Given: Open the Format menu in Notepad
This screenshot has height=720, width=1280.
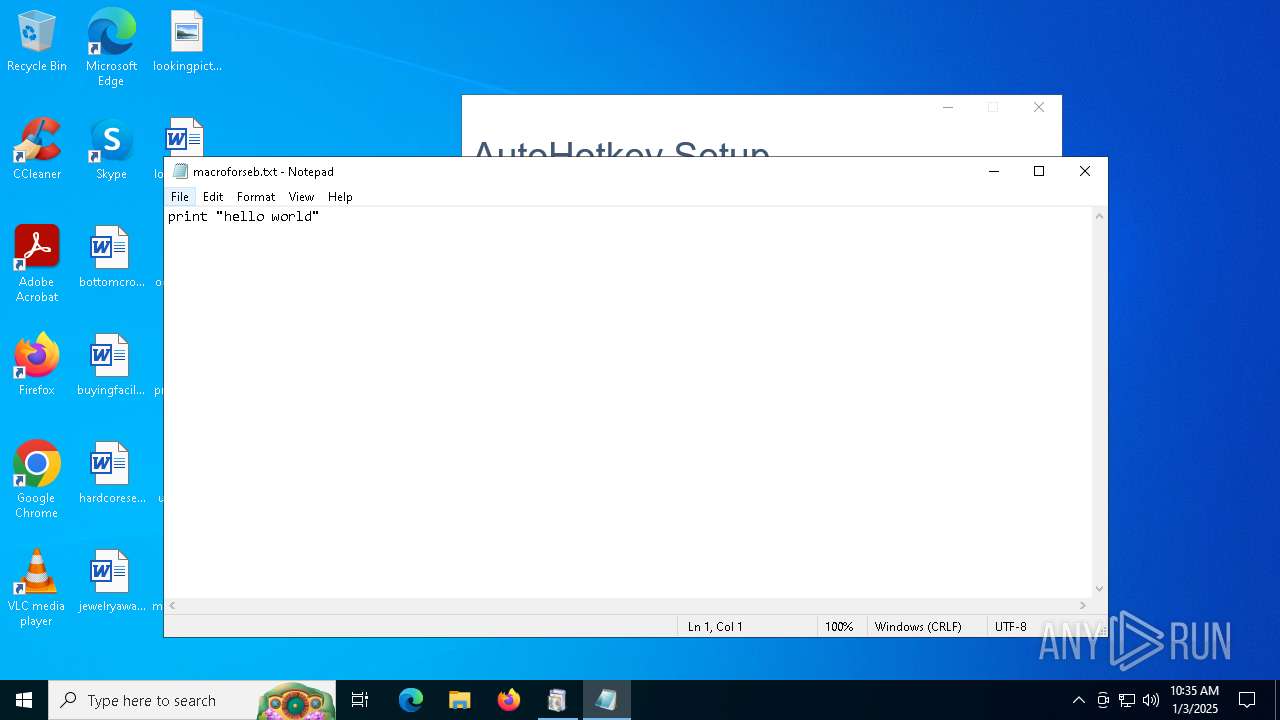Looking at the screenshot, I should [x=256, y=197].
